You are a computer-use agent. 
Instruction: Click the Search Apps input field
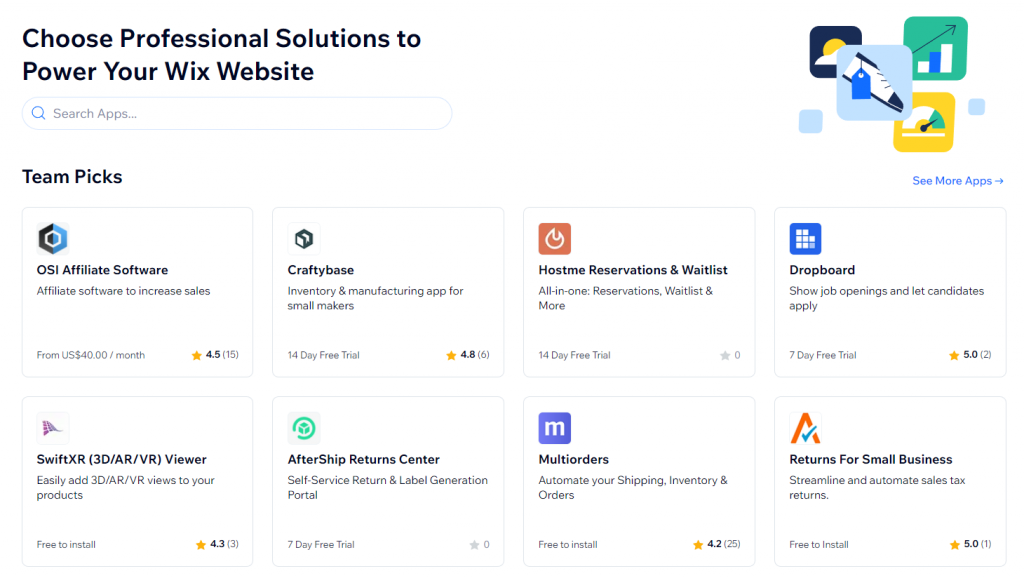tap(236, 113)
